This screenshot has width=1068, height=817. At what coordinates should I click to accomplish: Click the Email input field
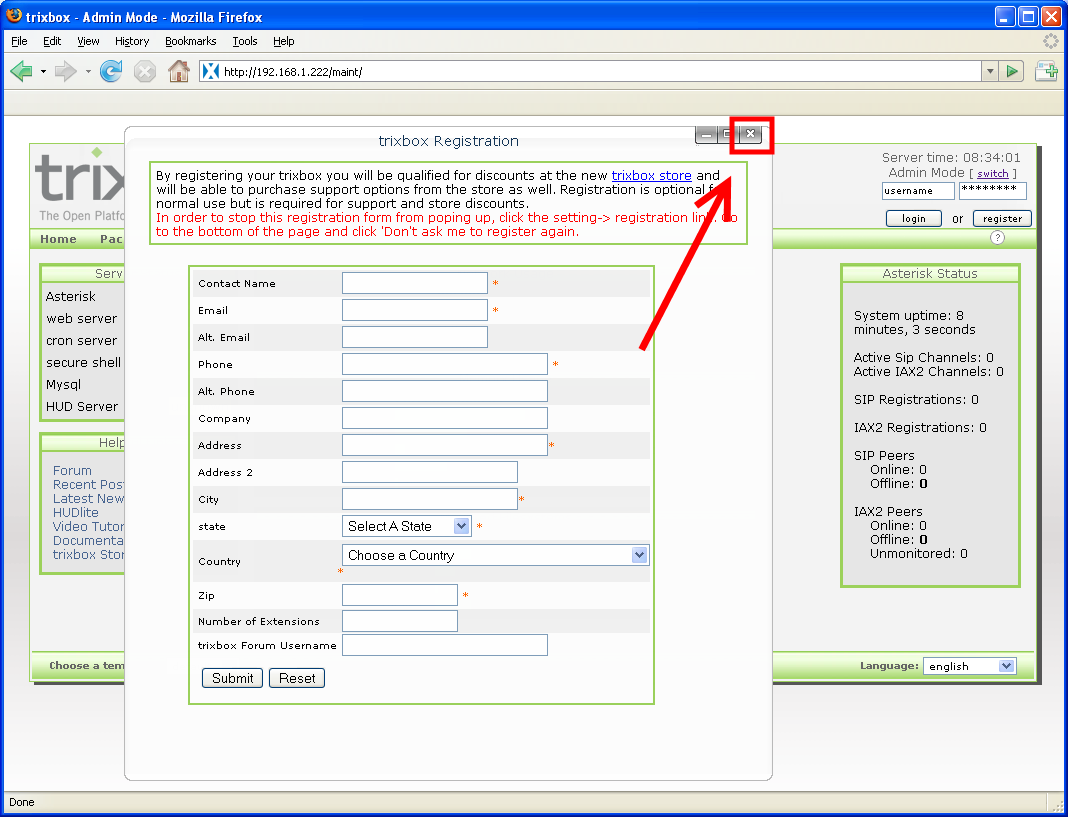pyautogui.click(x=415, y=310)
